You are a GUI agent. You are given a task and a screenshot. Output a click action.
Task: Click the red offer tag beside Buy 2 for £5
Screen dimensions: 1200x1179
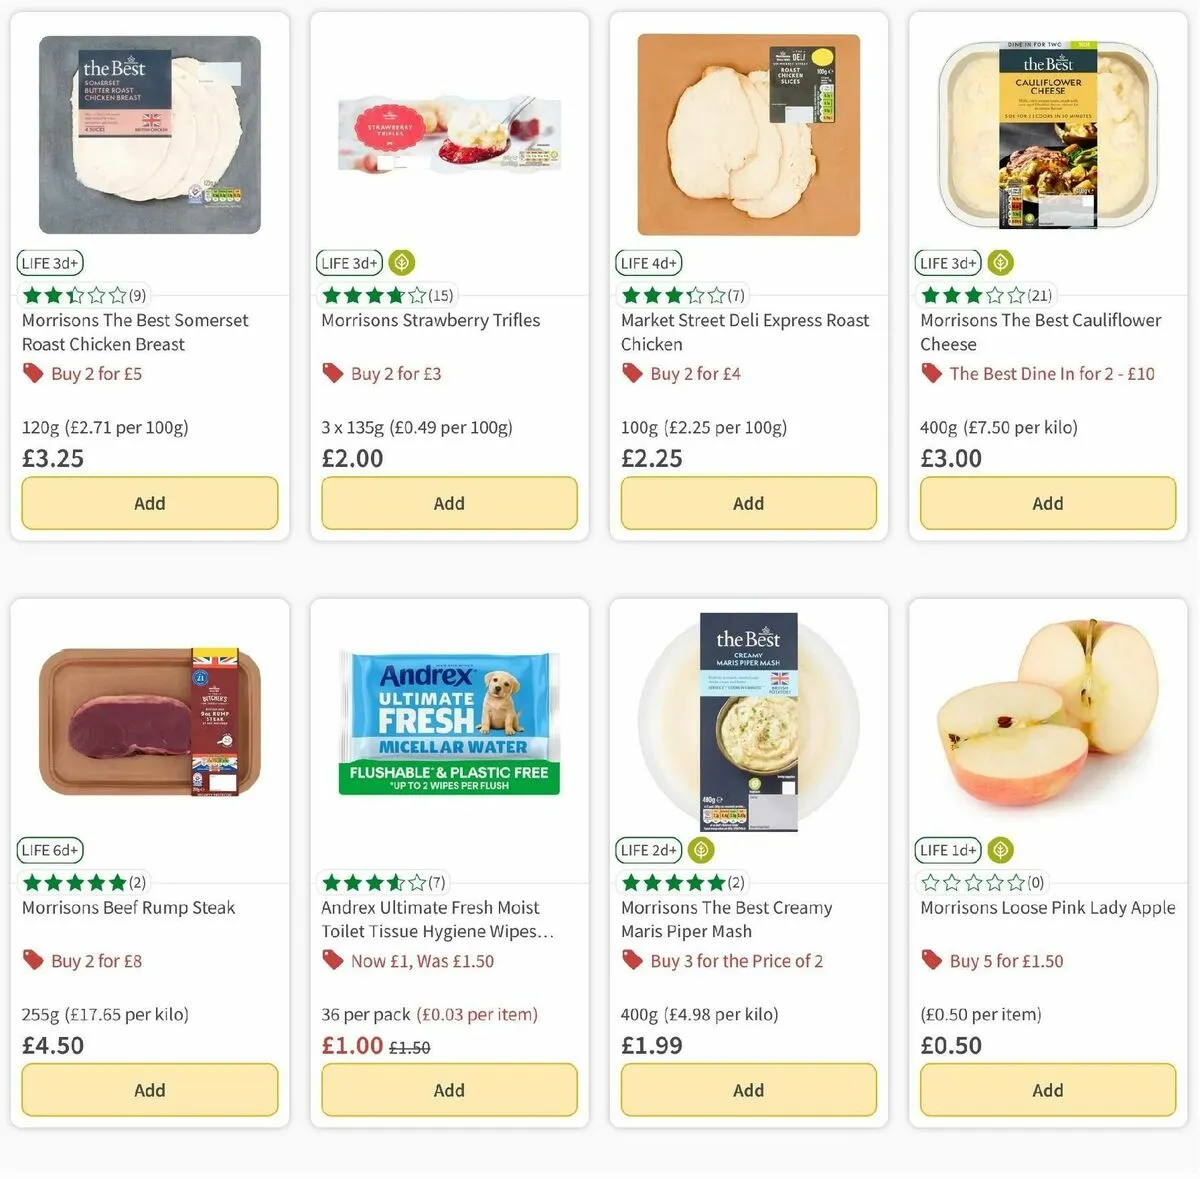(x=33, y=373)
